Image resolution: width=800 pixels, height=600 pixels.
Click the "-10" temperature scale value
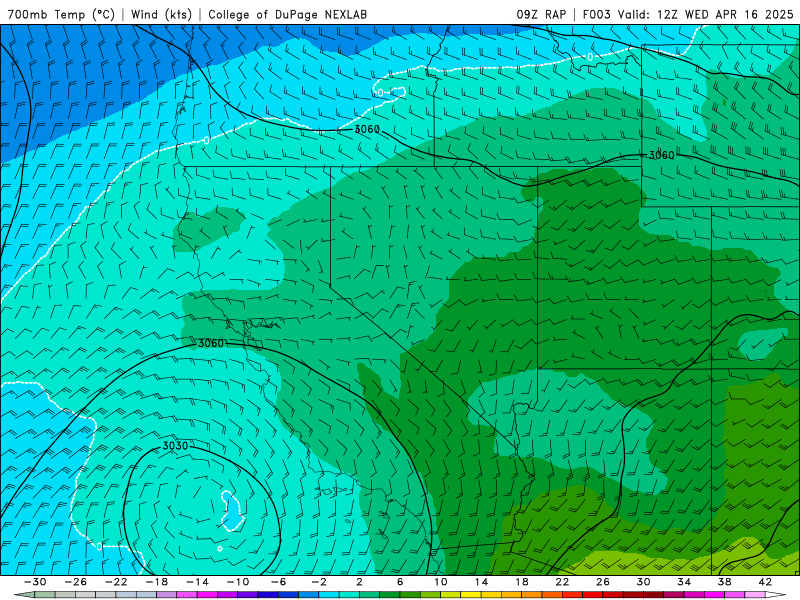coord(238,582)
